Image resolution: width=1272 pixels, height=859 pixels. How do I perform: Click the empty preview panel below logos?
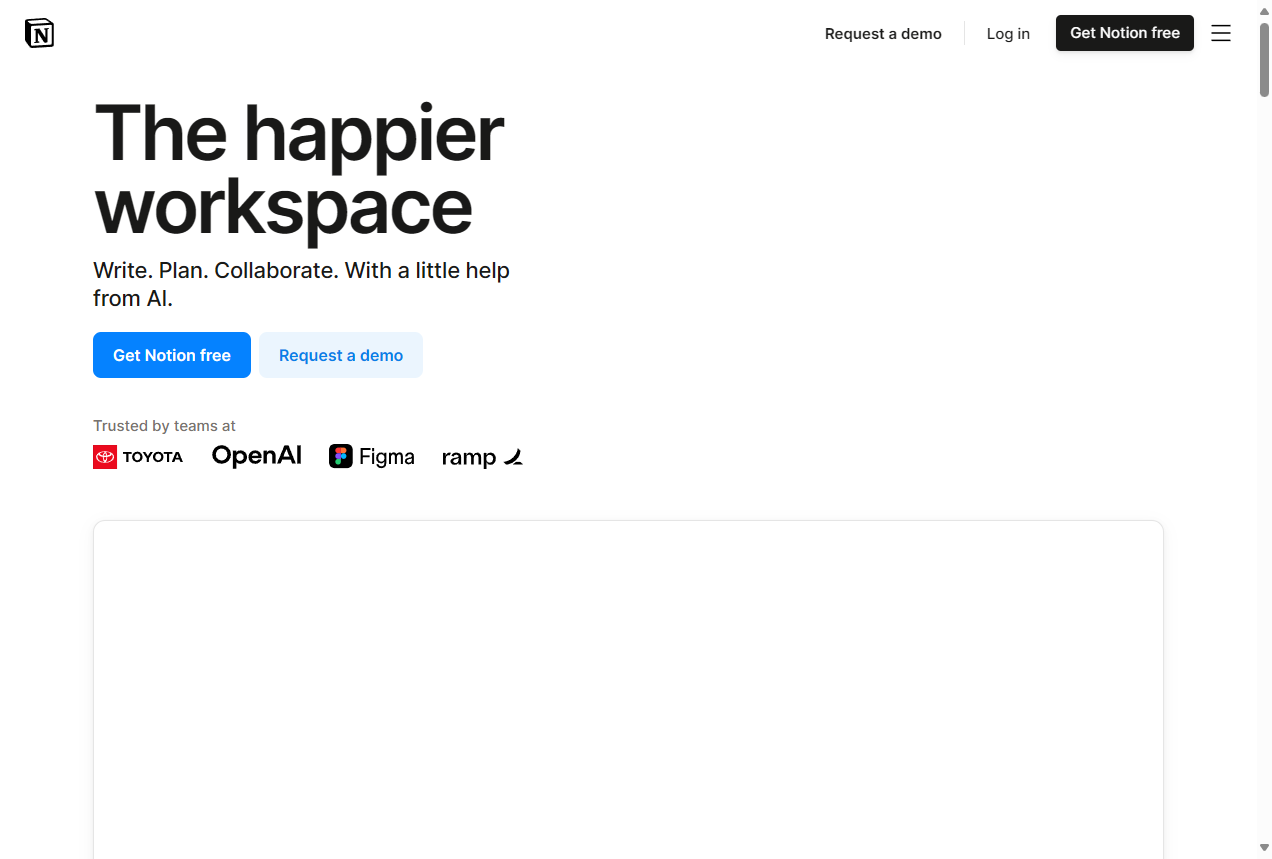(x=628, y=688)
